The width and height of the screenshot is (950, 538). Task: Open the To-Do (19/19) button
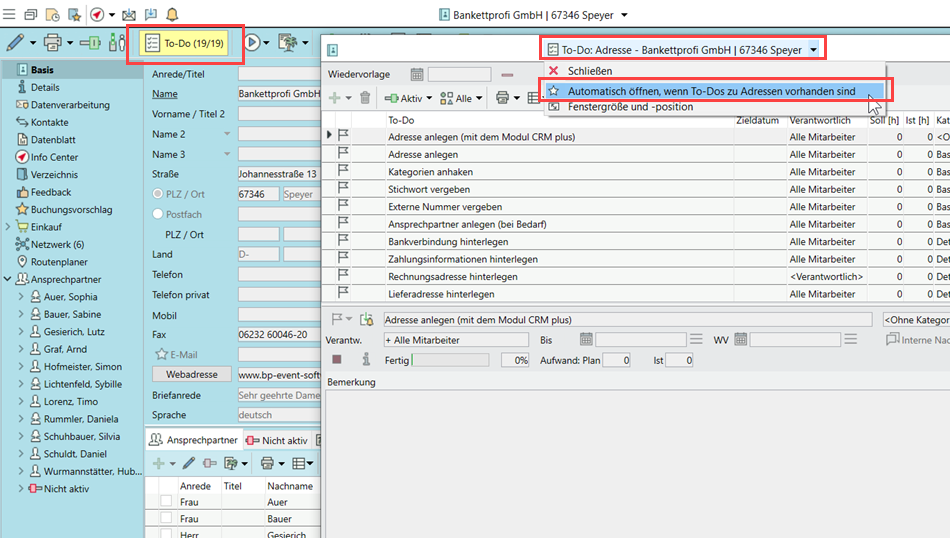click(185, 43)
